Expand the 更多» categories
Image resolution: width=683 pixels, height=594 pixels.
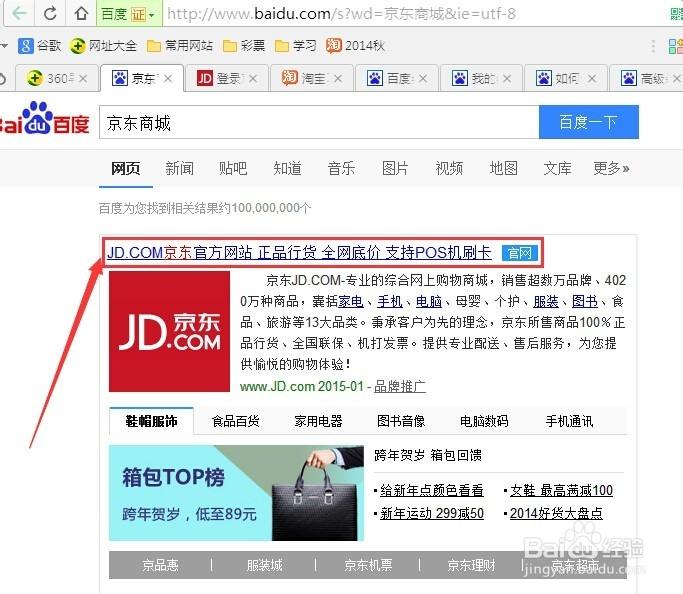click(x=611, y=168)
